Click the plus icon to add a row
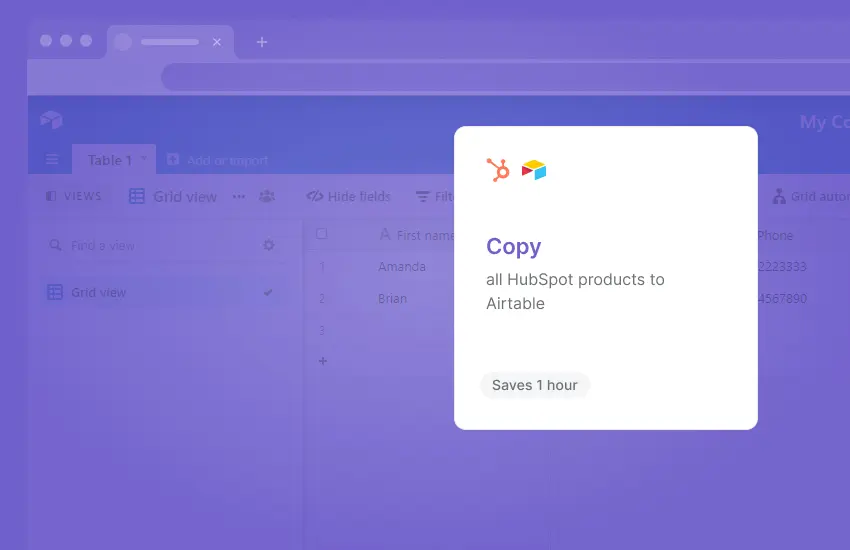This screenshot has width=850, height=550. (x=323, y=361)
